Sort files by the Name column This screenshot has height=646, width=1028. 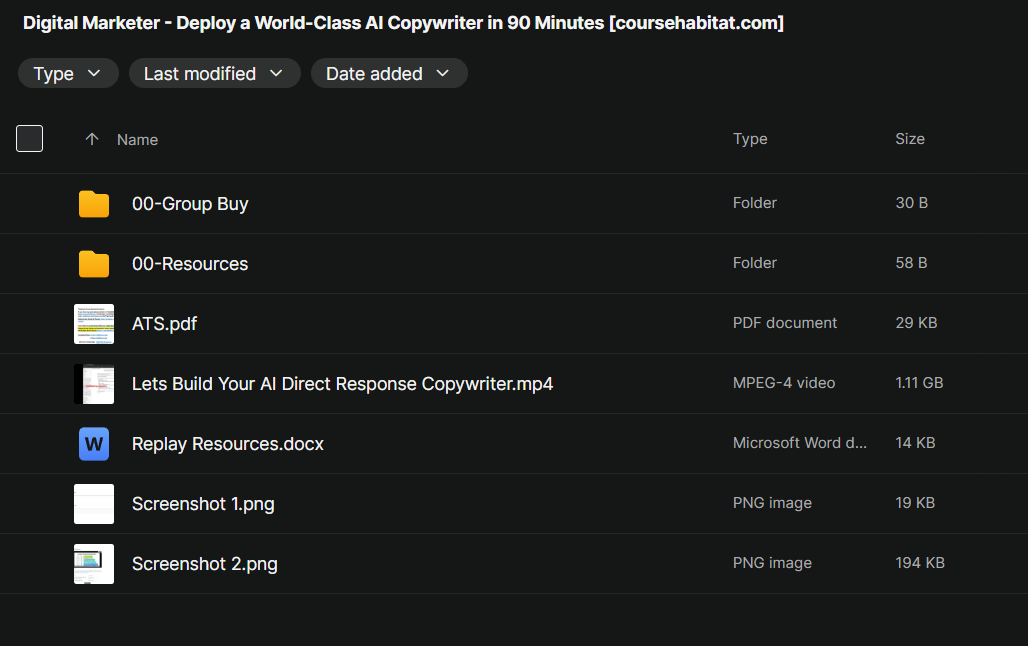click(137, 140)
